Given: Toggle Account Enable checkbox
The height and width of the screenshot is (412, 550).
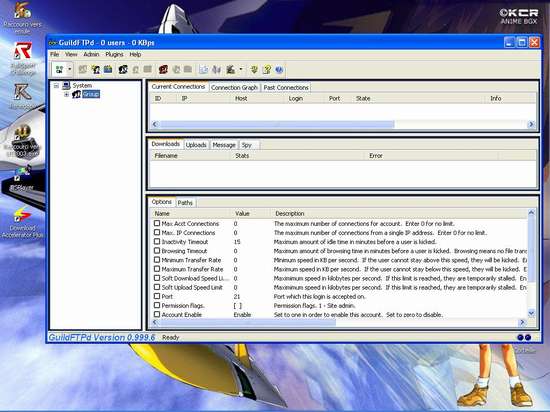Looking at the screenshot, I should click(x=157, y=314).
